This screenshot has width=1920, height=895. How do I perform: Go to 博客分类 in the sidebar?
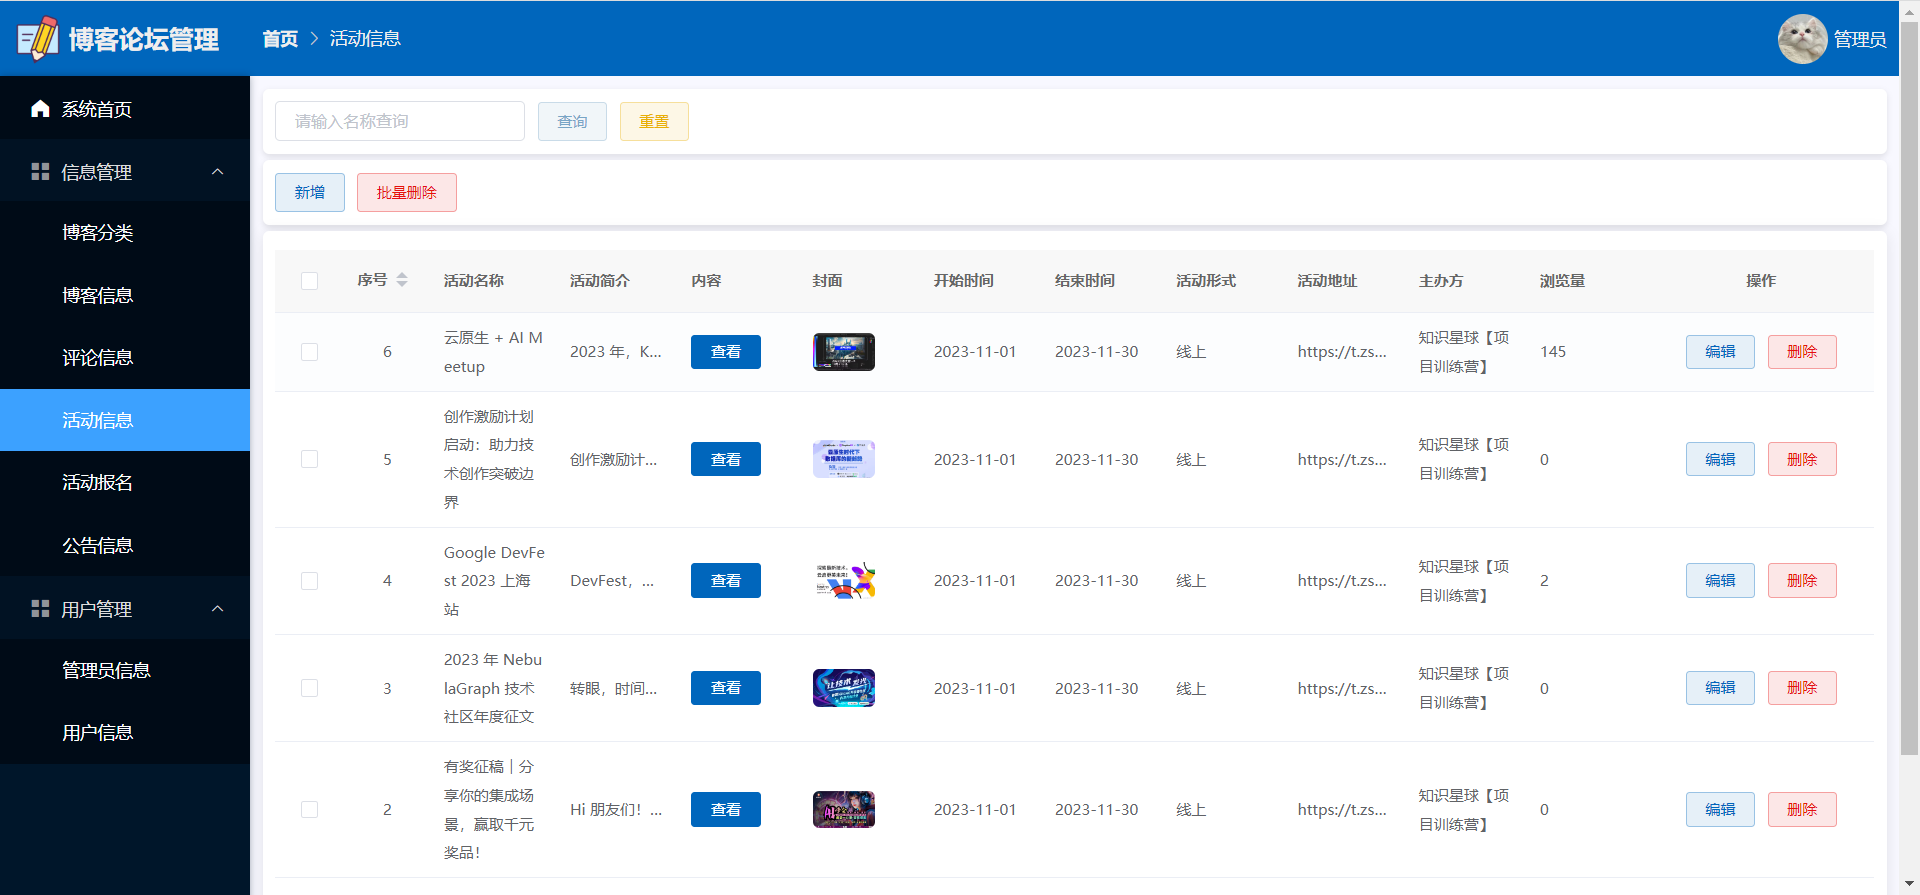(x=97, y=233)
